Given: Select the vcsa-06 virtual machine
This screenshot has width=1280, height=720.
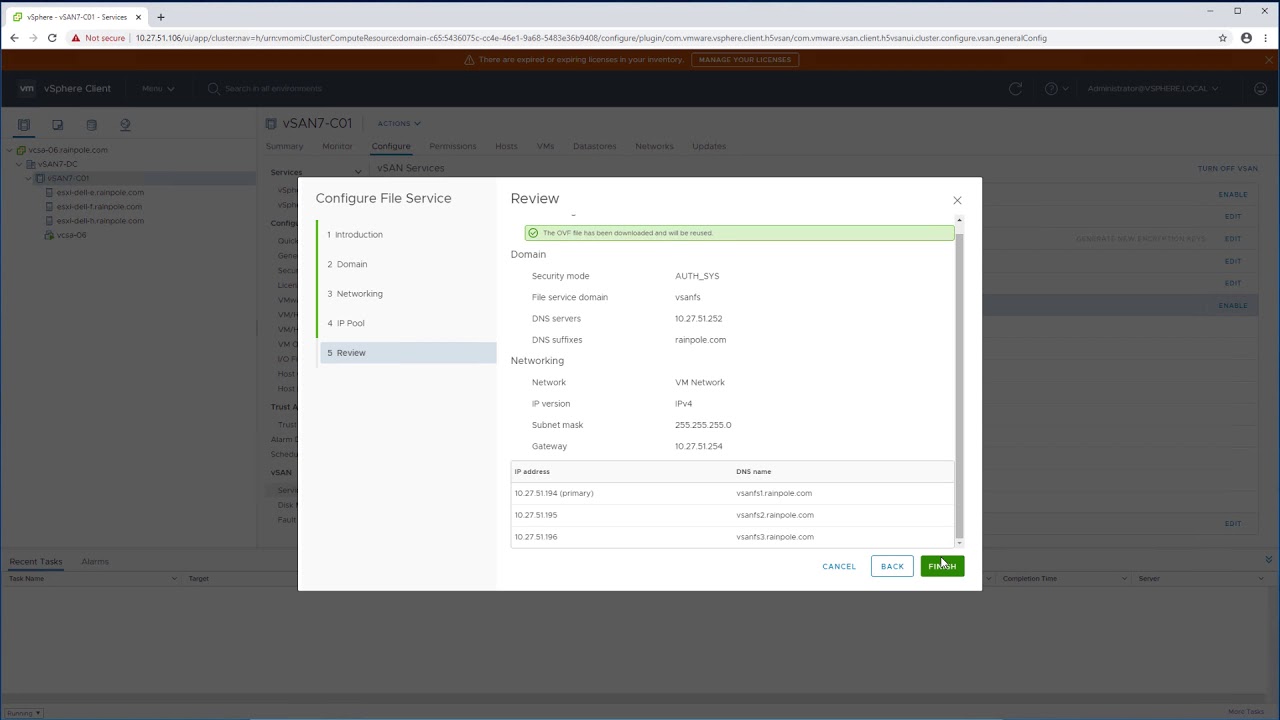Looking at the screenshot, I should [x=71, y=235].
